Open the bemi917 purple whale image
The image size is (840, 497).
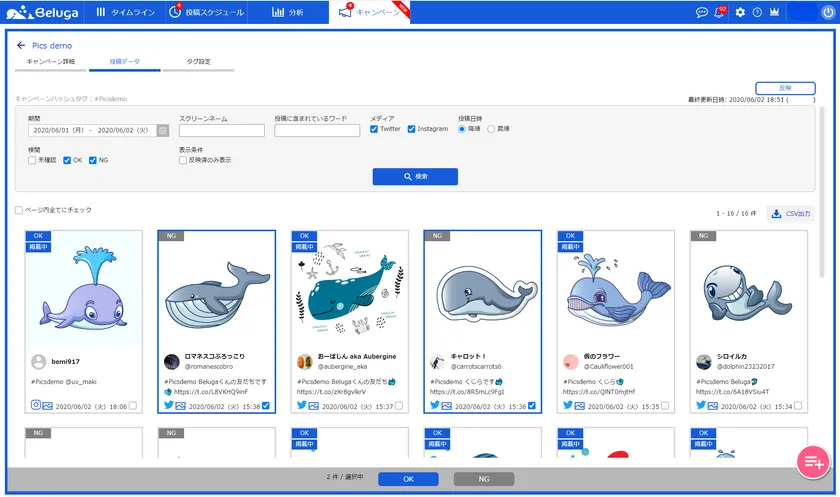84,289
